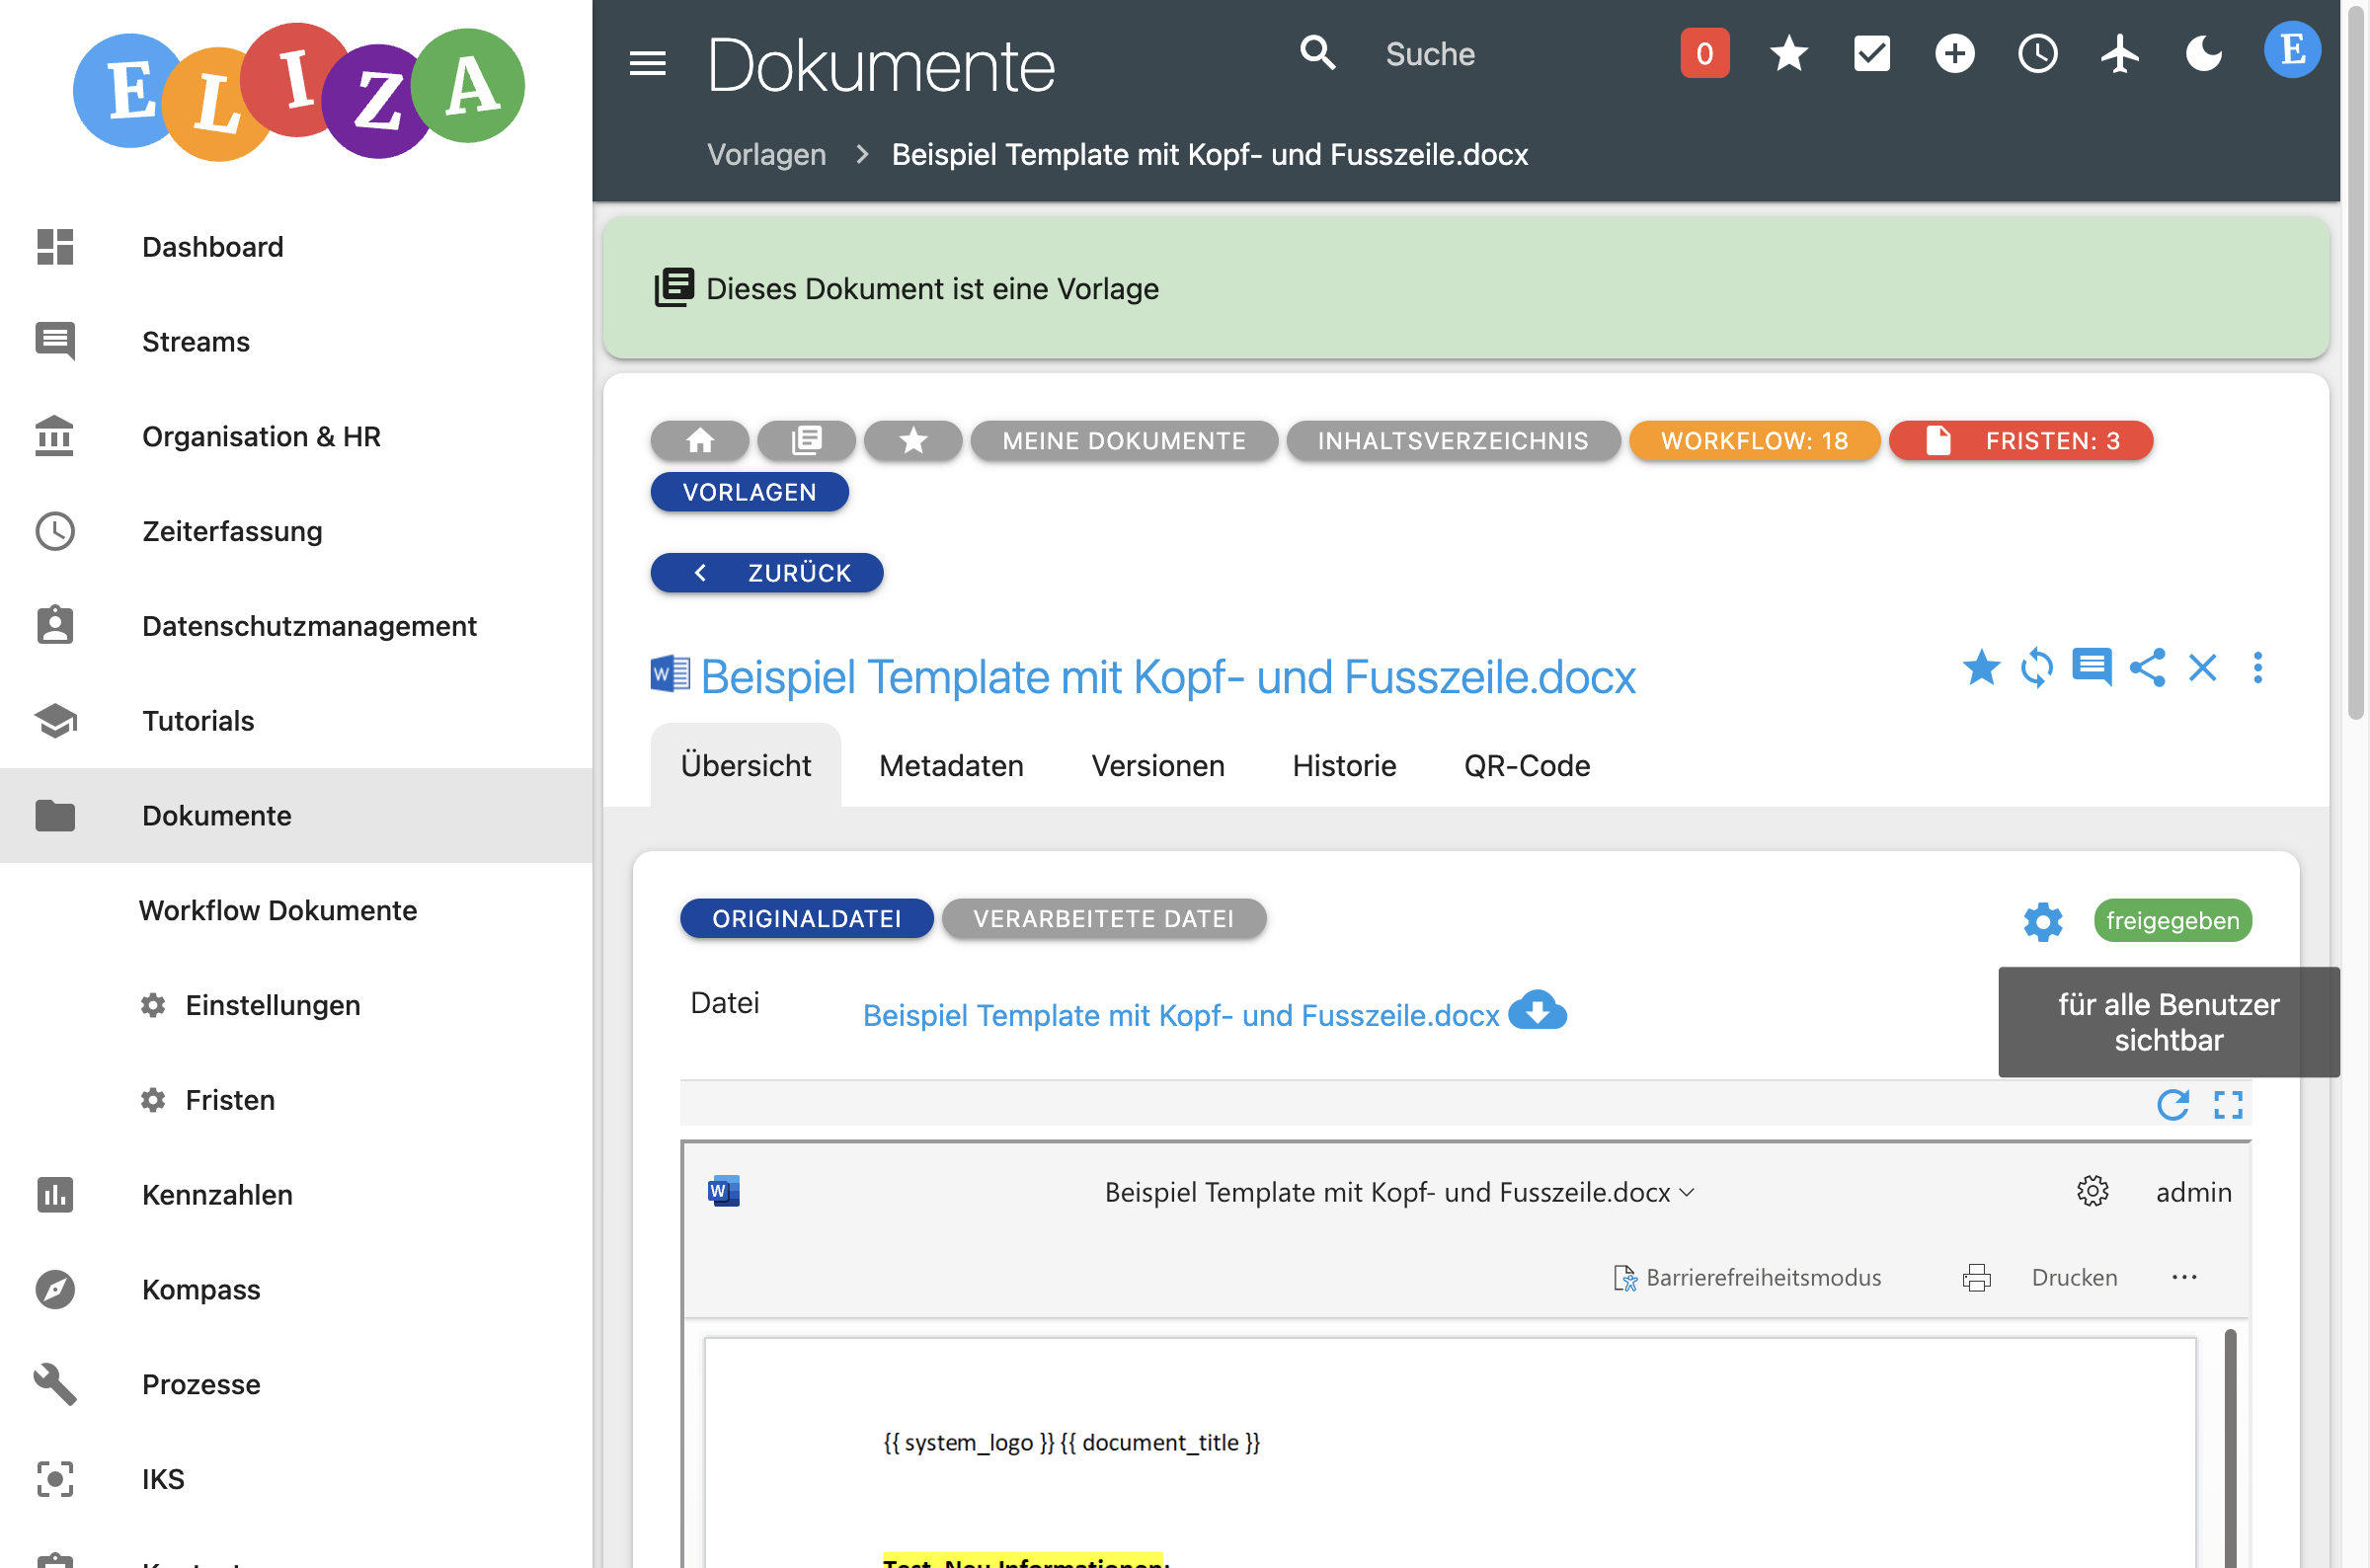Select the ORIGINALDATEI toggle chip

(x=807, y=919)
